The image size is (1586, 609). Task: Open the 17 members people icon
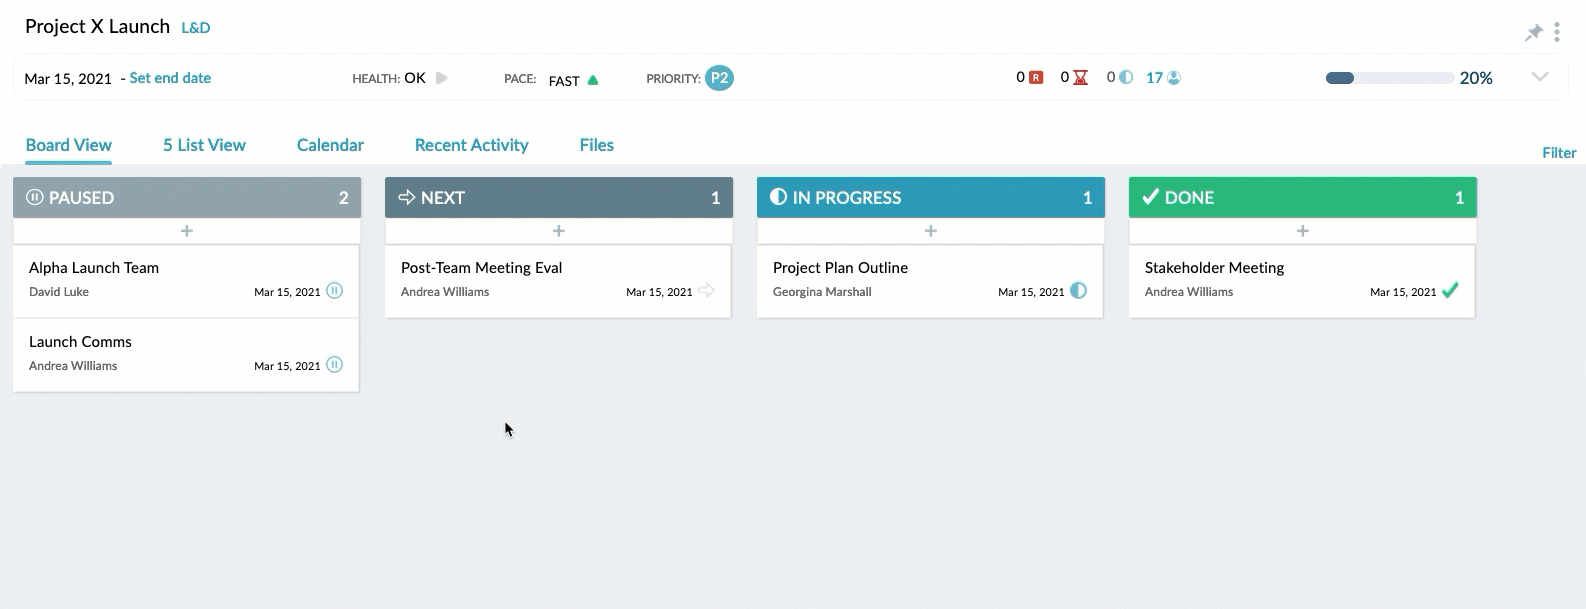[1174, 77]
